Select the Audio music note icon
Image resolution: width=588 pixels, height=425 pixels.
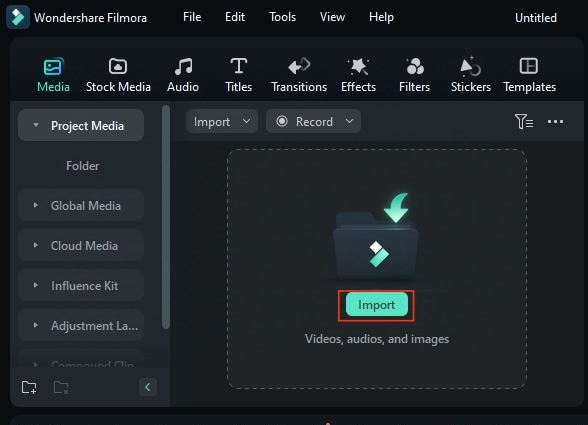[183, 67]
